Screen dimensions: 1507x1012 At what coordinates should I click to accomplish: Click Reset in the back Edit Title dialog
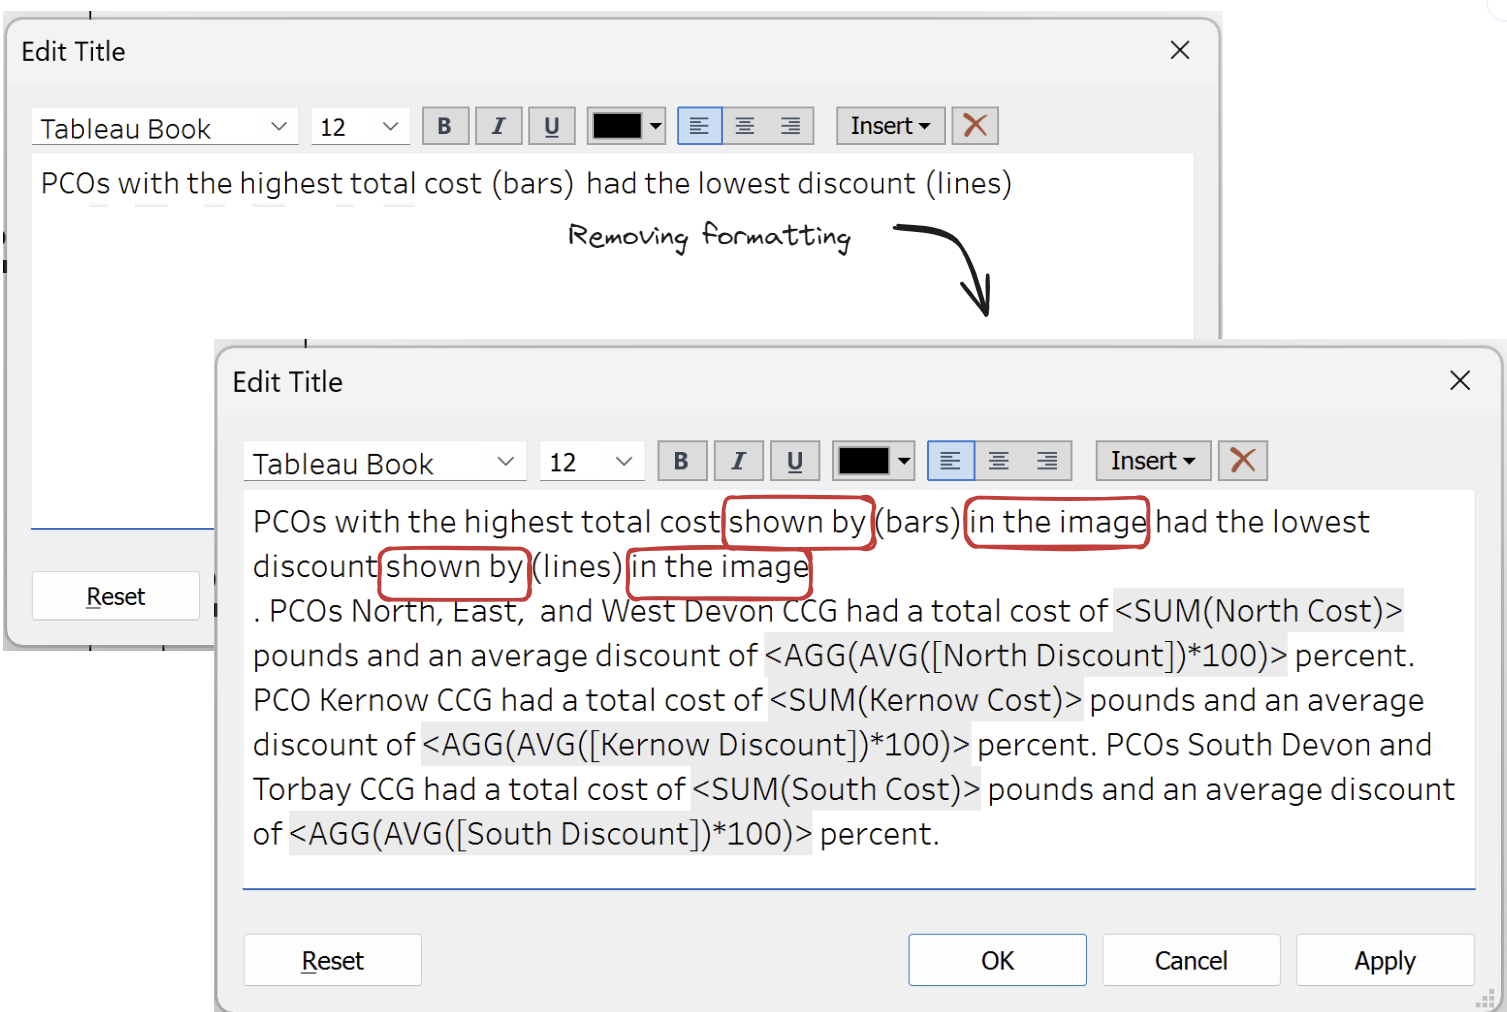(x=116, y=596)
